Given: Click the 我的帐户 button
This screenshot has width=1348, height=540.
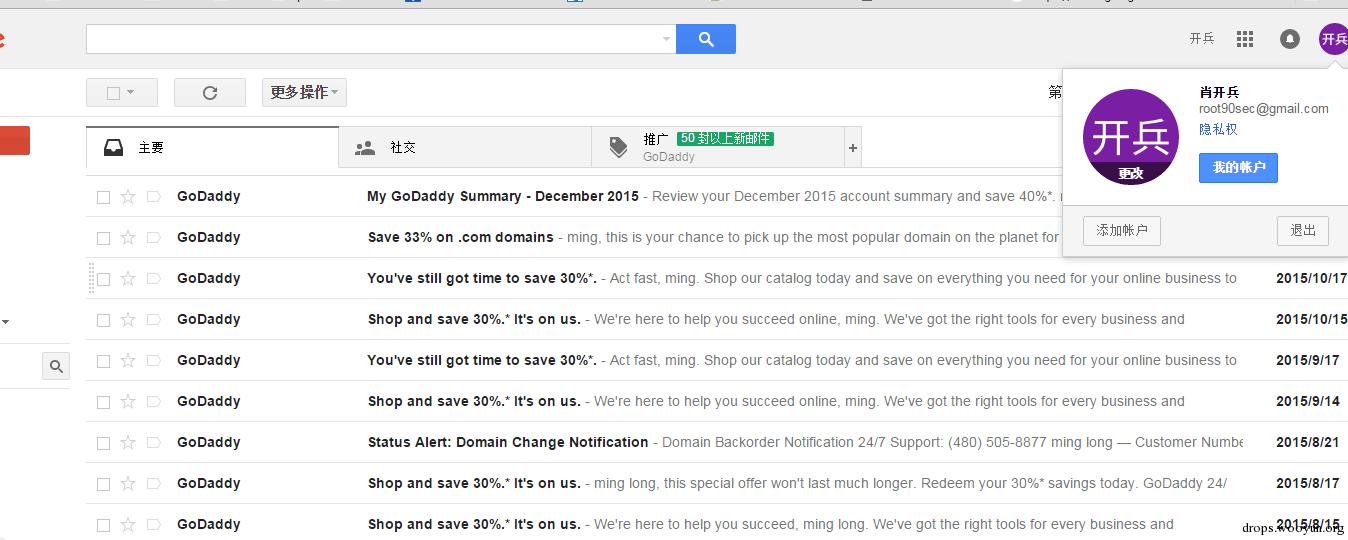Looking at the screenshot, I should click(x=1238, y=168).
